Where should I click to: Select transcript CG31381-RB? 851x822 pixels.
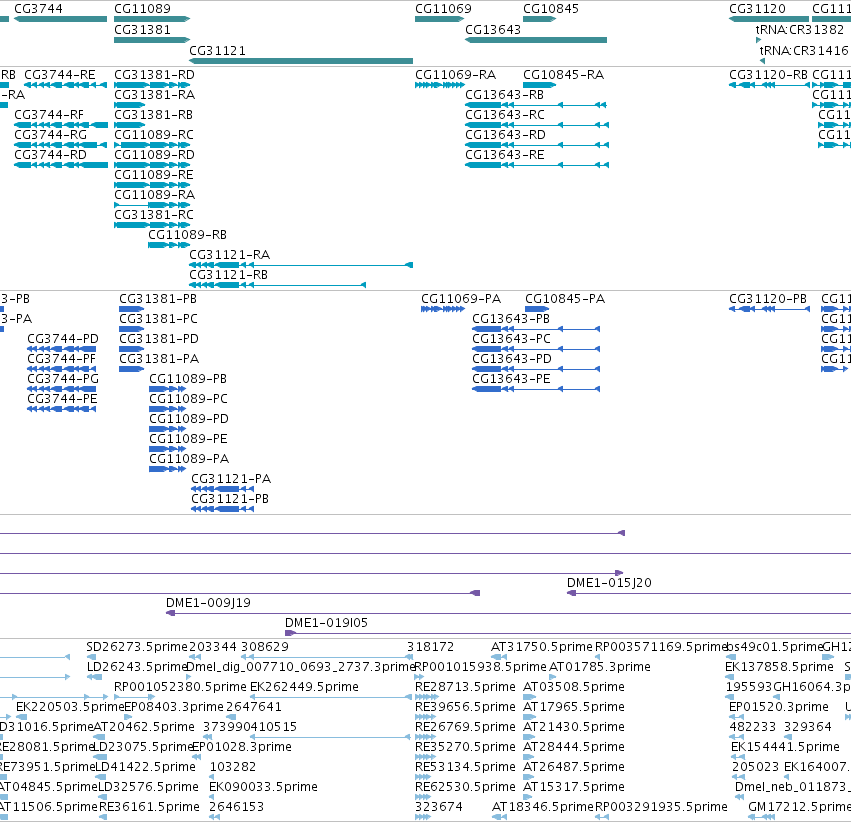click(130, 125)
